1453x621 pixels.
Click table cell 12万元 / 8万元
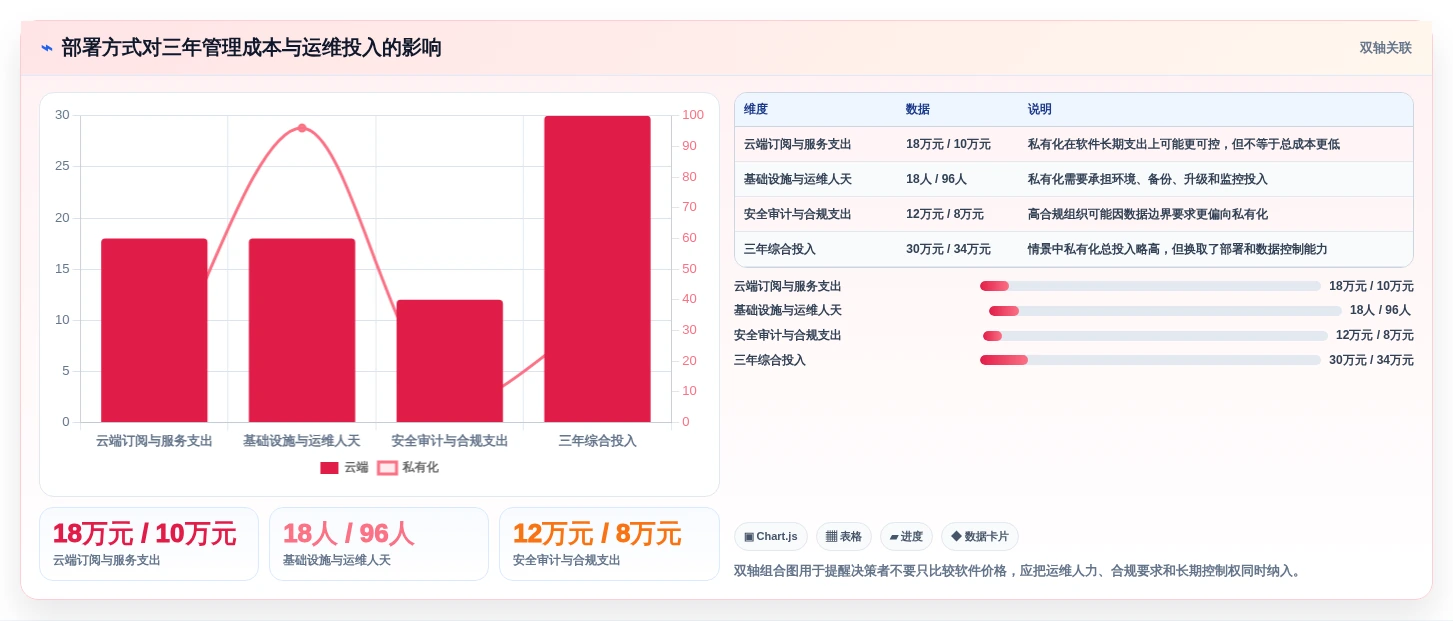(945, 215)
